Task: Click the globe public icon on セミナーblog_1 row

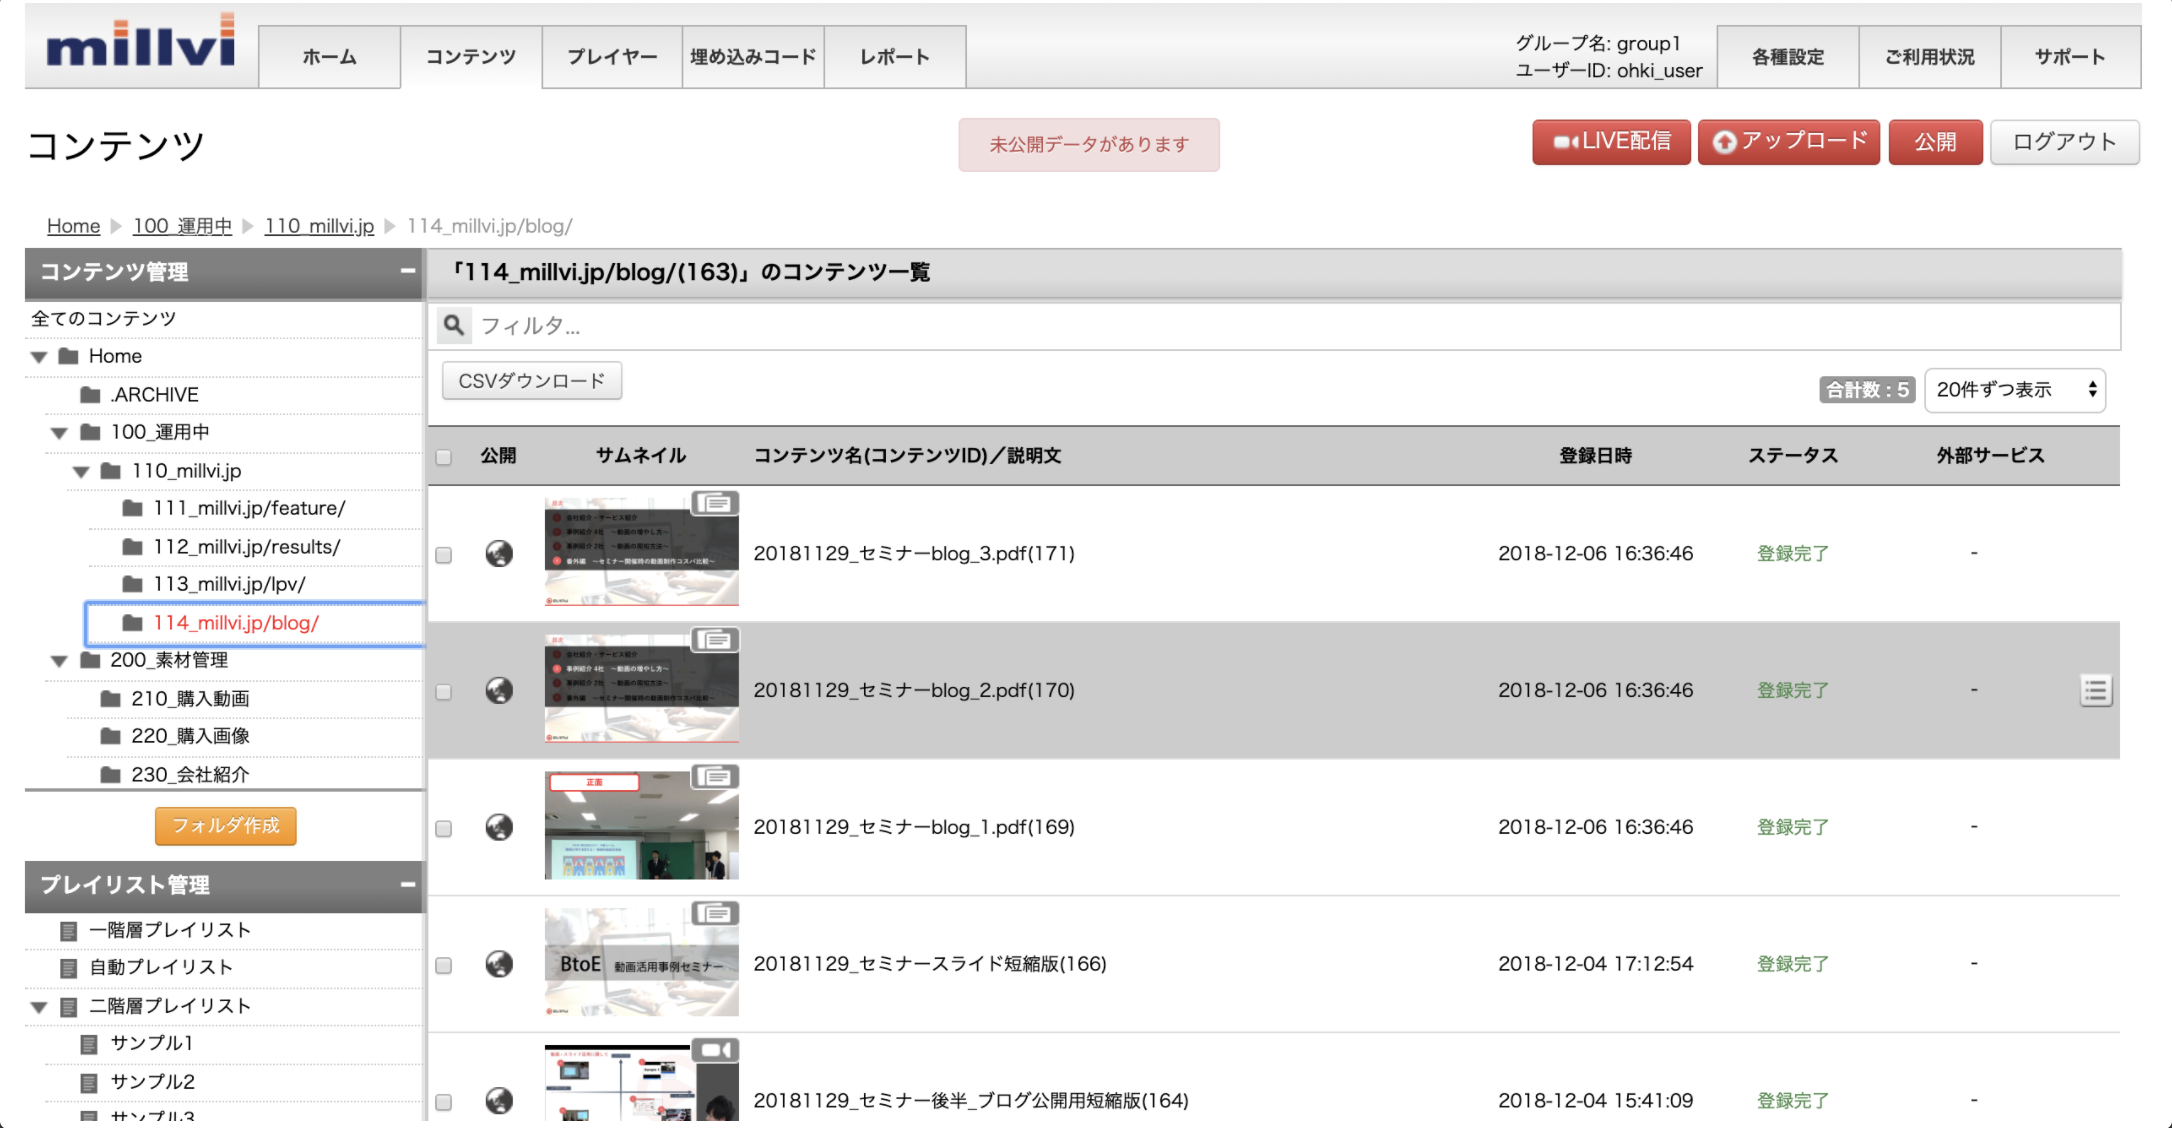Action: click(500, 826)
